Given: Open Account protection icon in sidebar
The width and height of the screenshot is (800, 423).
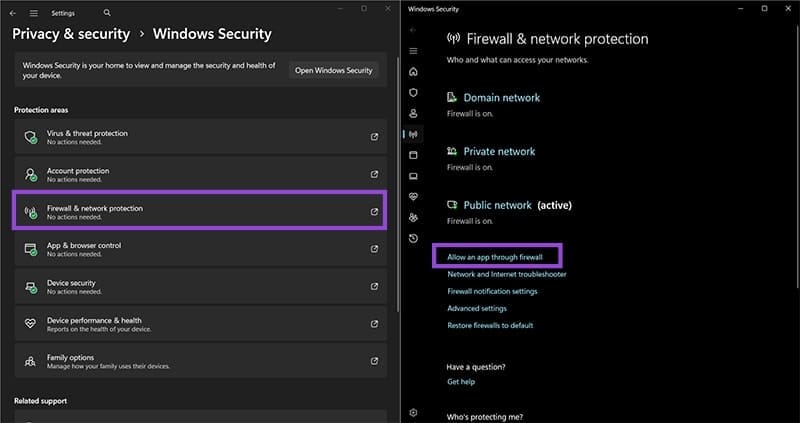Looking at the screenshot, I should (x=413, y=113).
